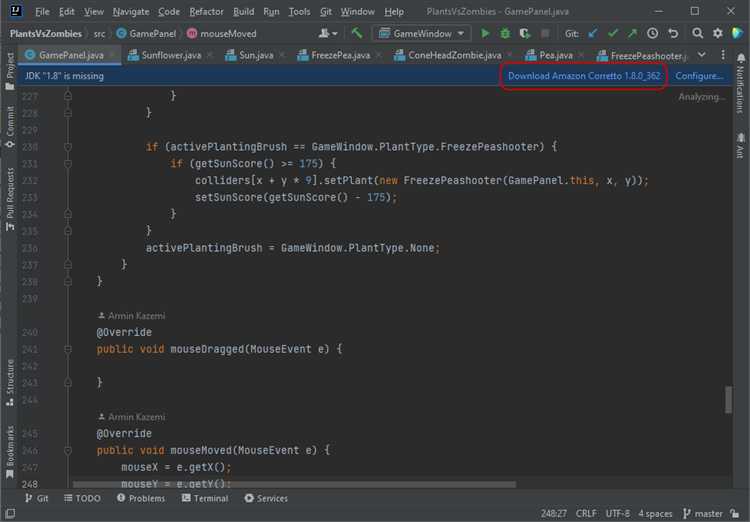Toggle the read-only lock in status bar
The image size is (750, 522).
735,513
